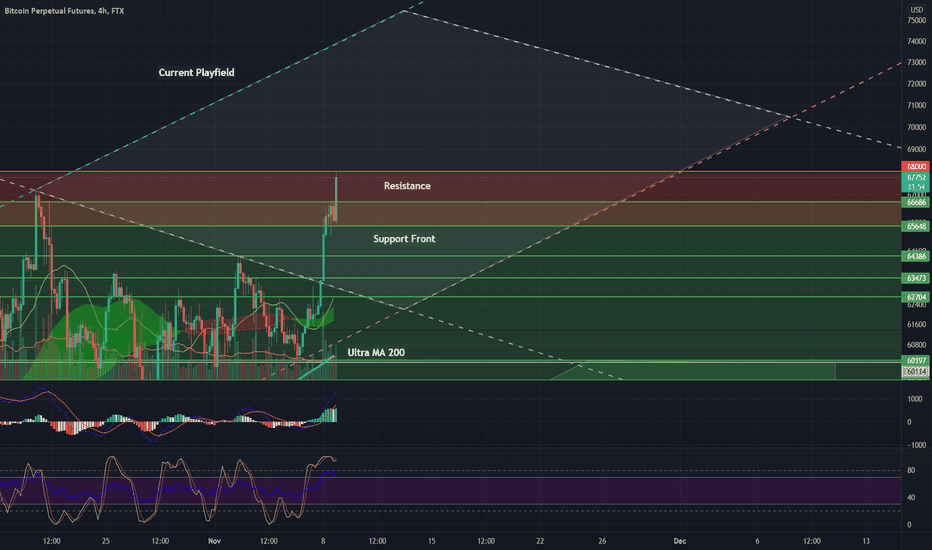This screenshot has width=932, height=550.
Task: Click the Nov label on time axis
Action: [x=215, y=541]
